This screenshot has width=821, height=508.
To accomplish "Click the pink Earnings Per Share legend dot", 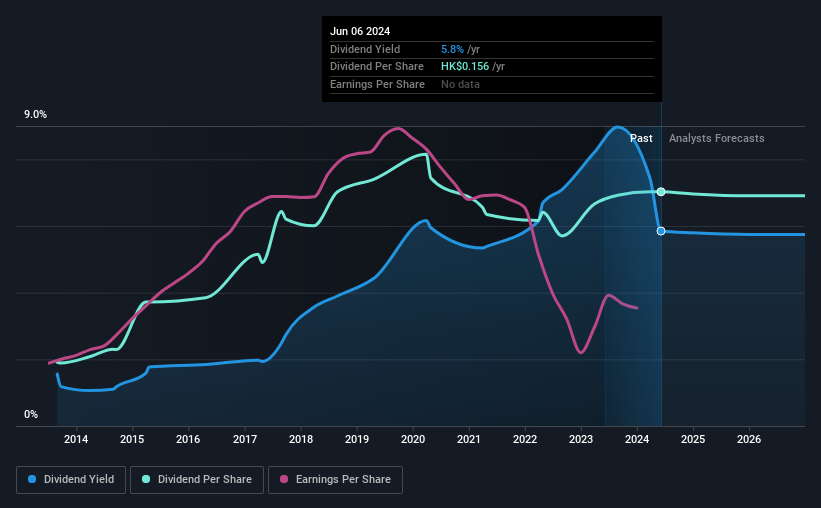I will (x=284, y=479).
